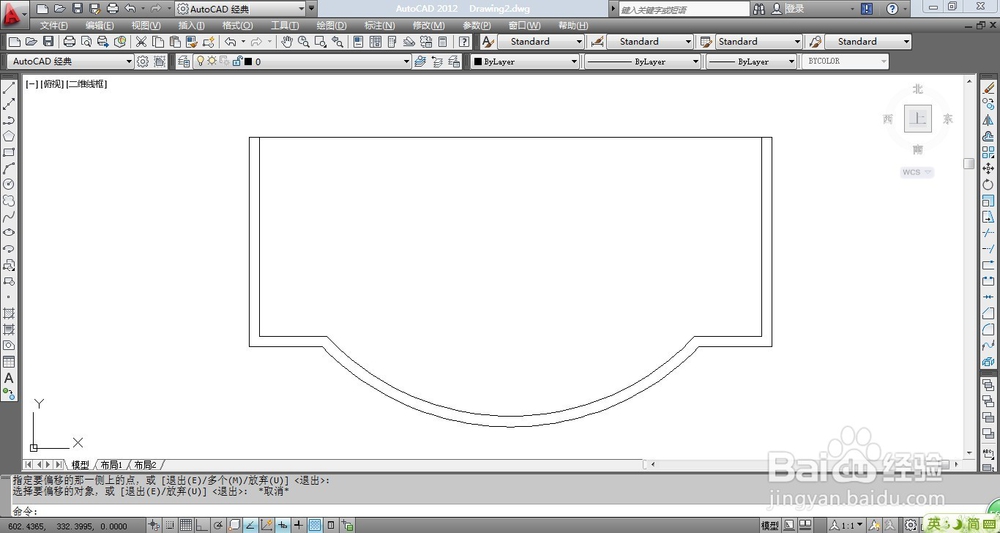
Task: Click the Plot printer icon in standard toolbar
Action: pos(70,41)
